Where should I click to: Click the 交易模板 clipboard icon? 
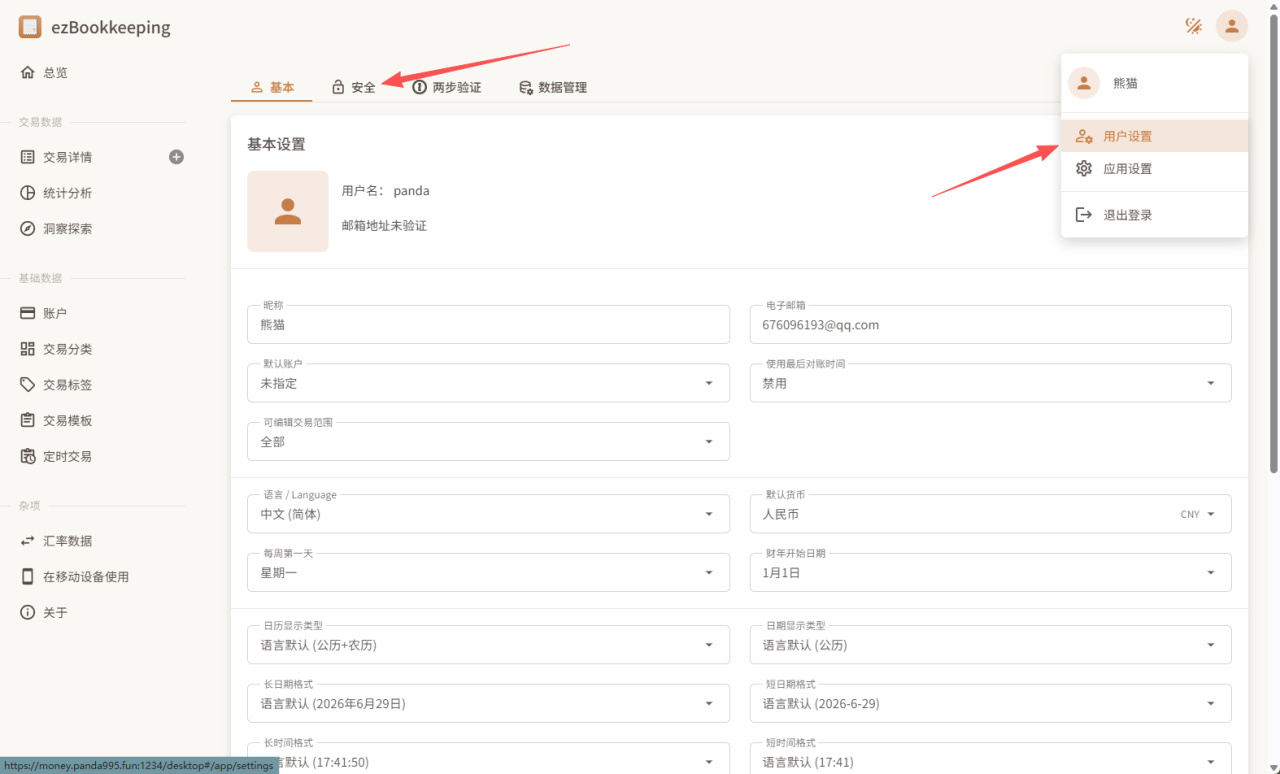point(27,421)
